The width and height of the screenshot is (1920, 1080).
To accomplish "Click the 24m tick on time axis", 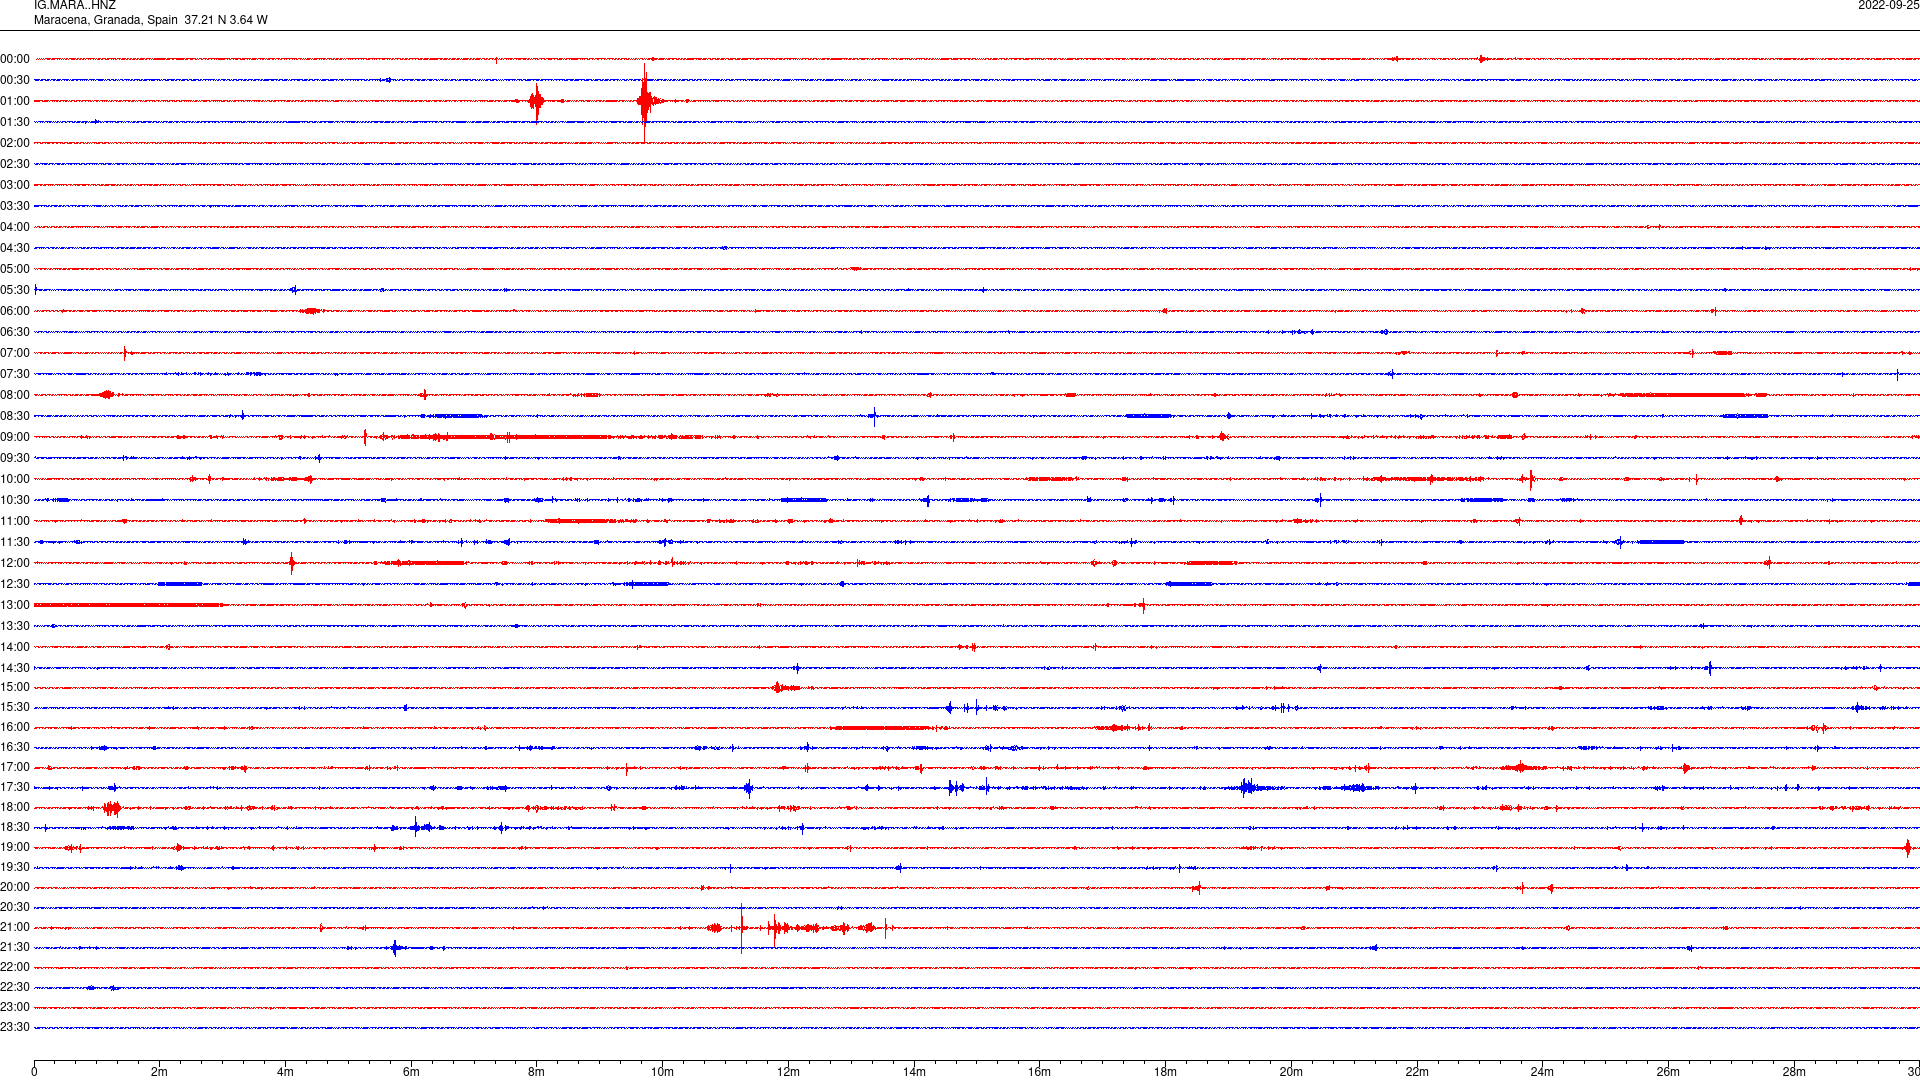I will click(x=1542, y=1072).
